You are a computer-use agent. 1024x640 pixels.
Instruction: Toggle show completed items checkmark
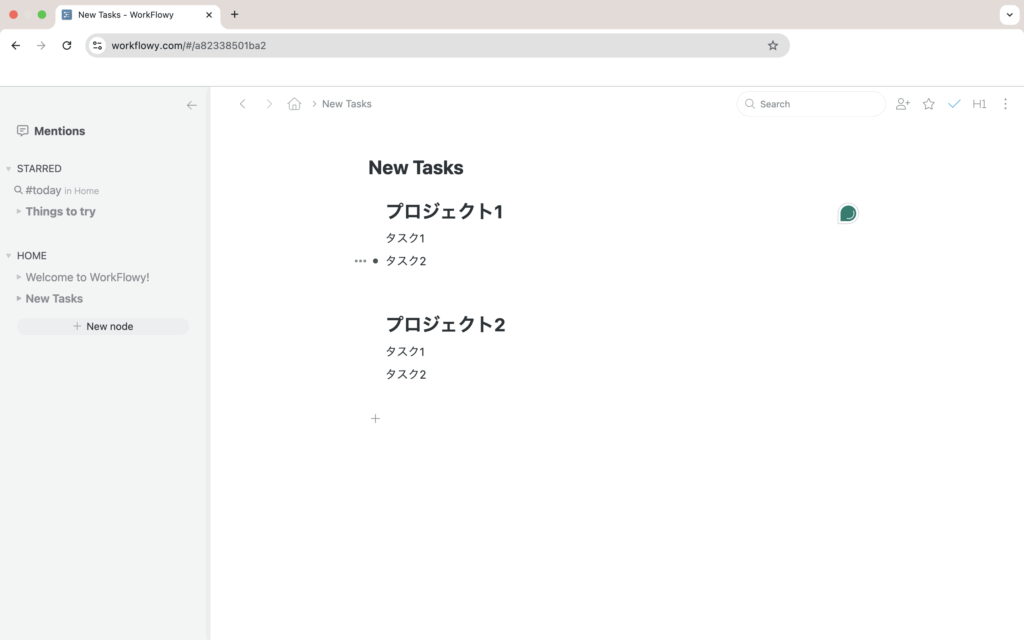tap(954, 104)
